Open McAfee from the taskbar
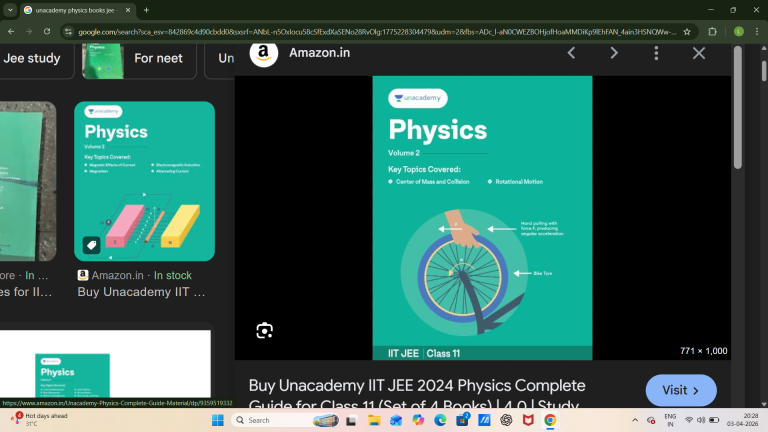Image resolution: width=768 pixels, height=432 pixels. tap(528, 420)
